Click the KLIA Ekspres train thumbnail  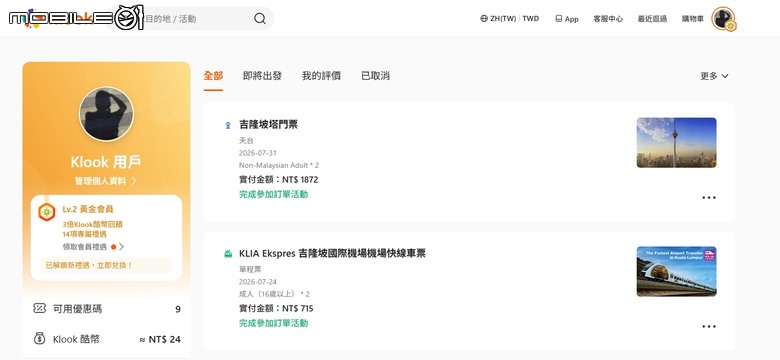tap(677, 271)
